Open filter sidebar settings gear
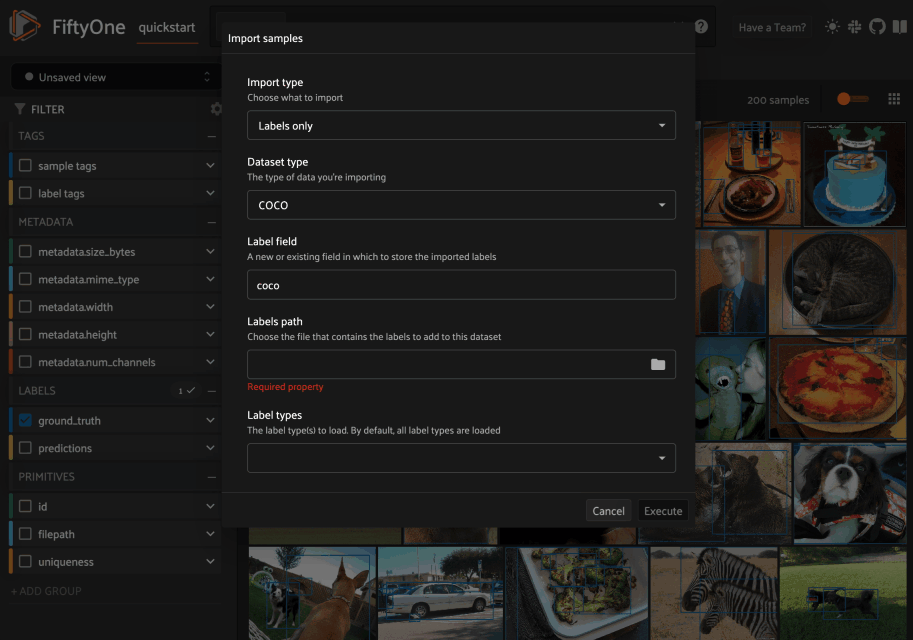This screenshot has height=640, width=913. [x=214, y=109]
